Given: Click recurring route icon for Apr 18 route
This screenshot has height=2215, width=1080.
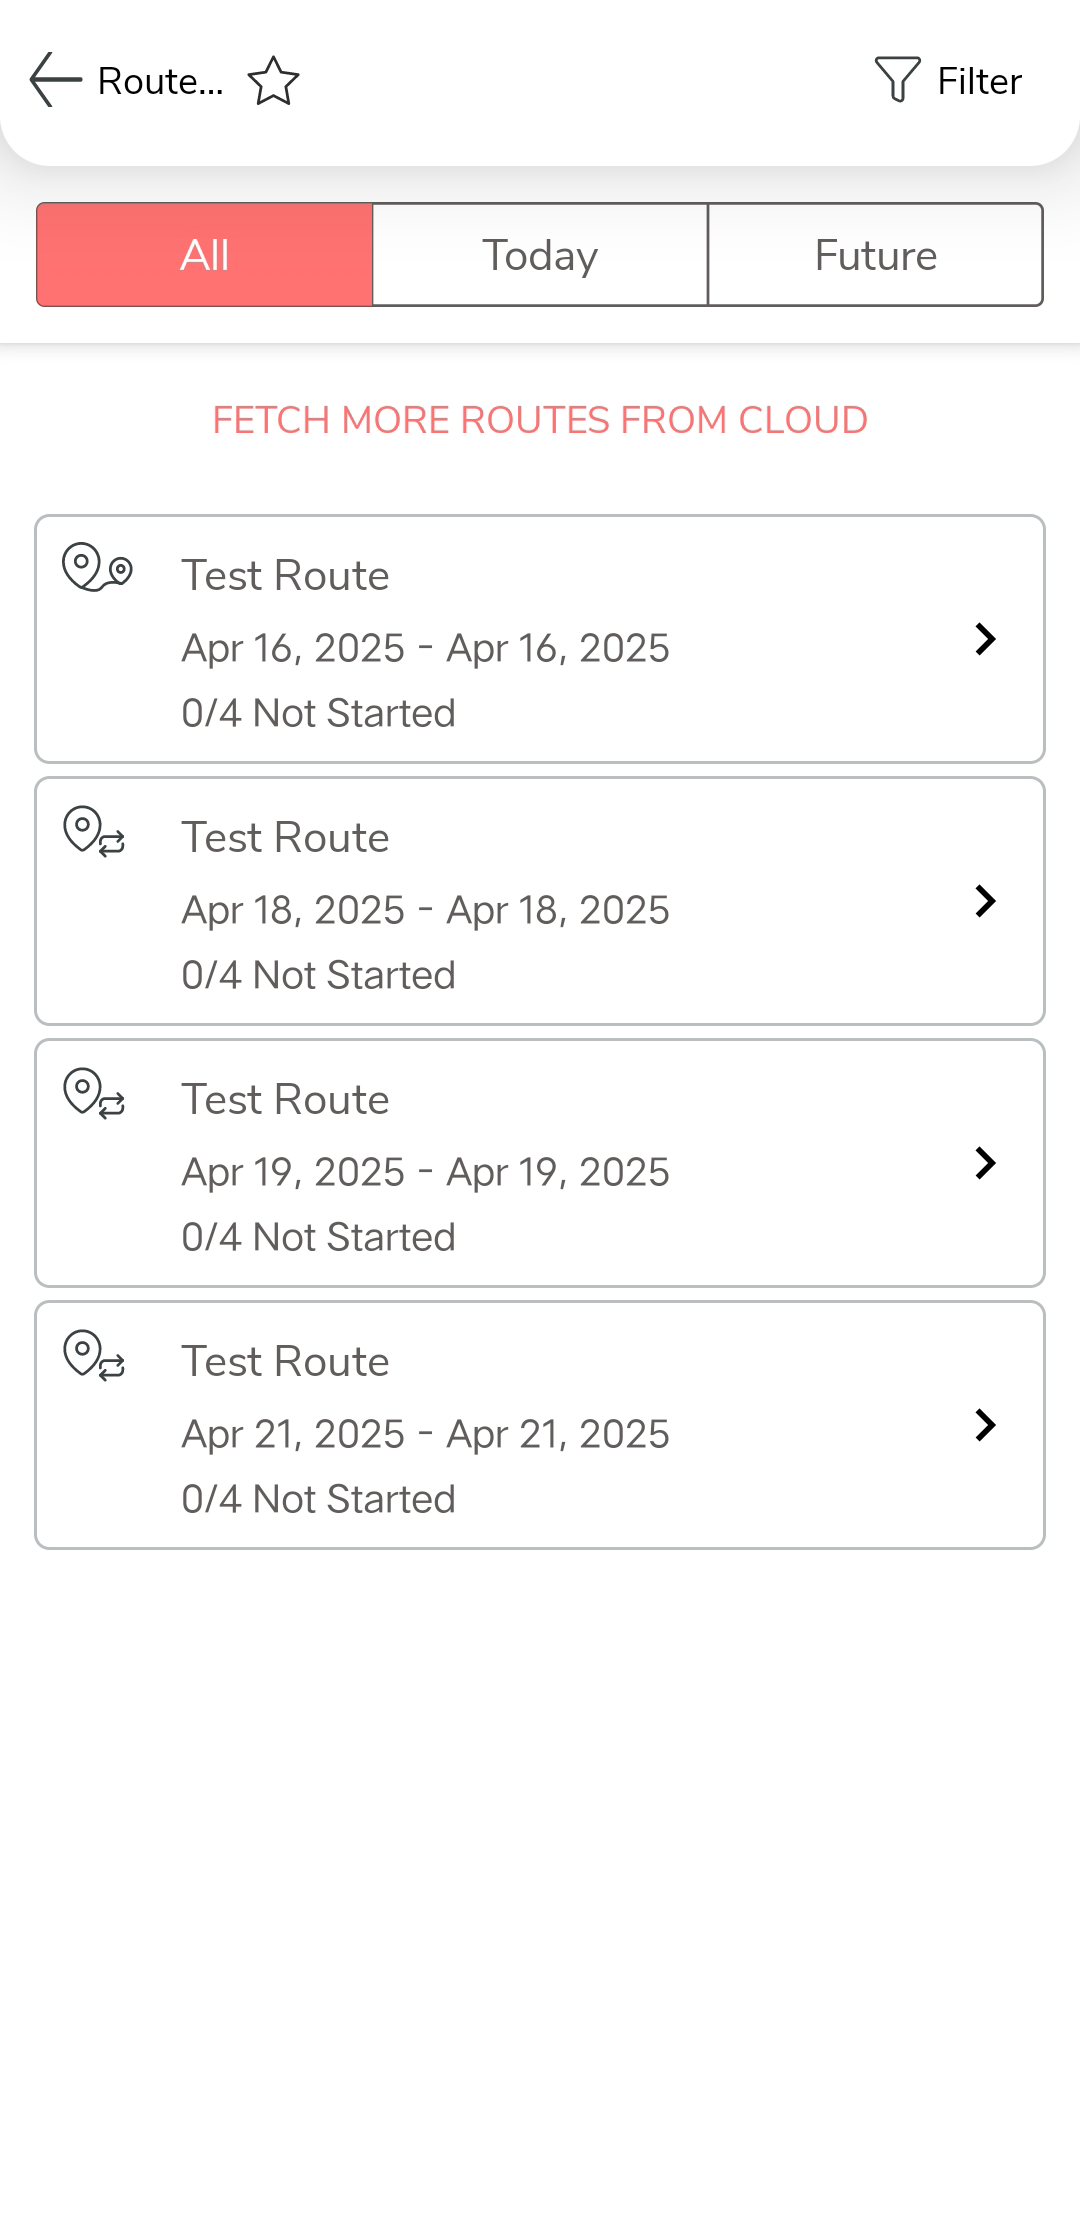Looking at the screenshot, I should tap(95, 832).
